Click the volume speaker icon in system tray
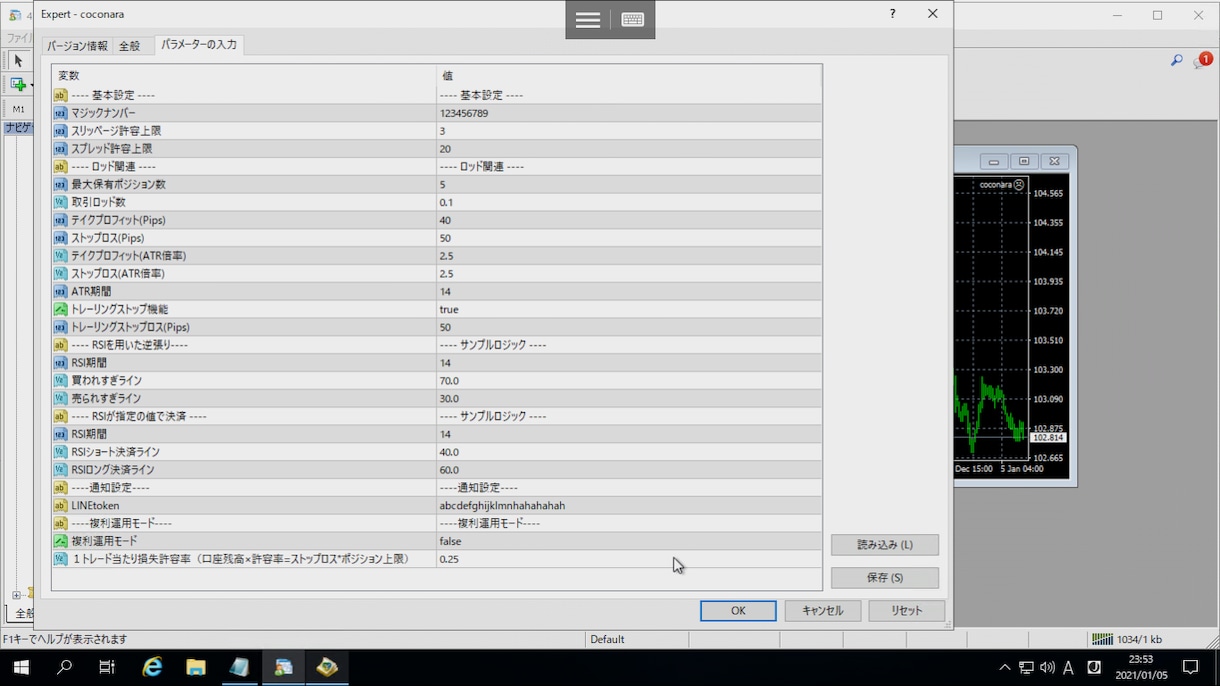 [x=1047, y=667]
